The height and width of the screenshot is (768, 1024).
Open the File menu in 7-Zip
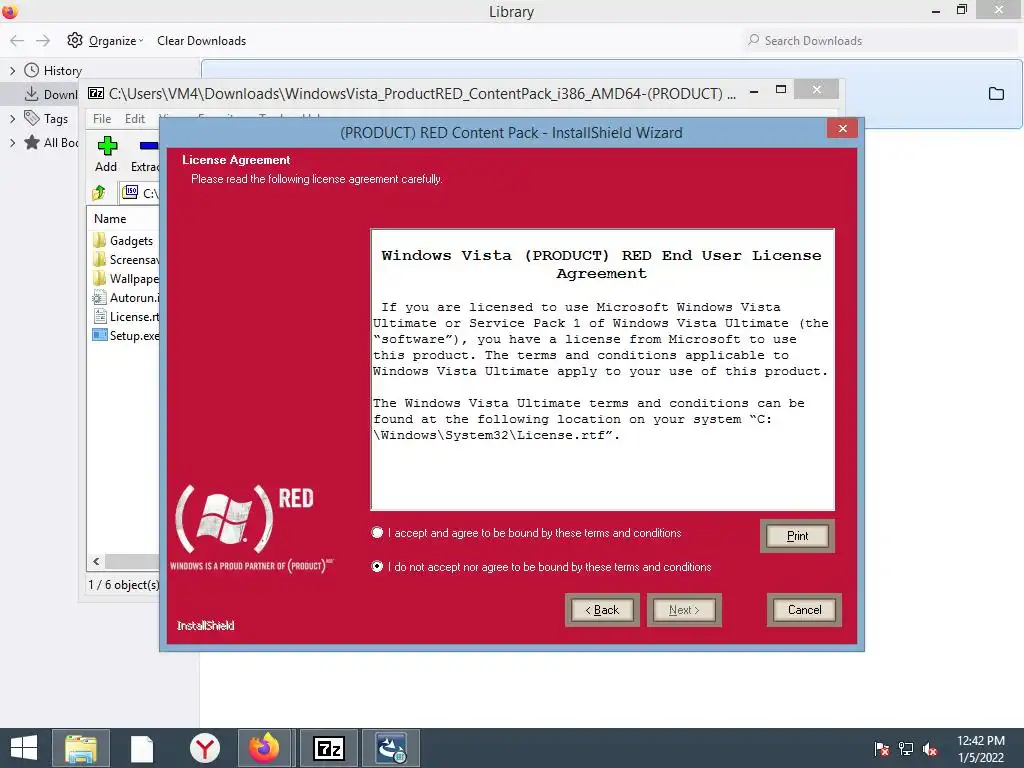[102, 119]
